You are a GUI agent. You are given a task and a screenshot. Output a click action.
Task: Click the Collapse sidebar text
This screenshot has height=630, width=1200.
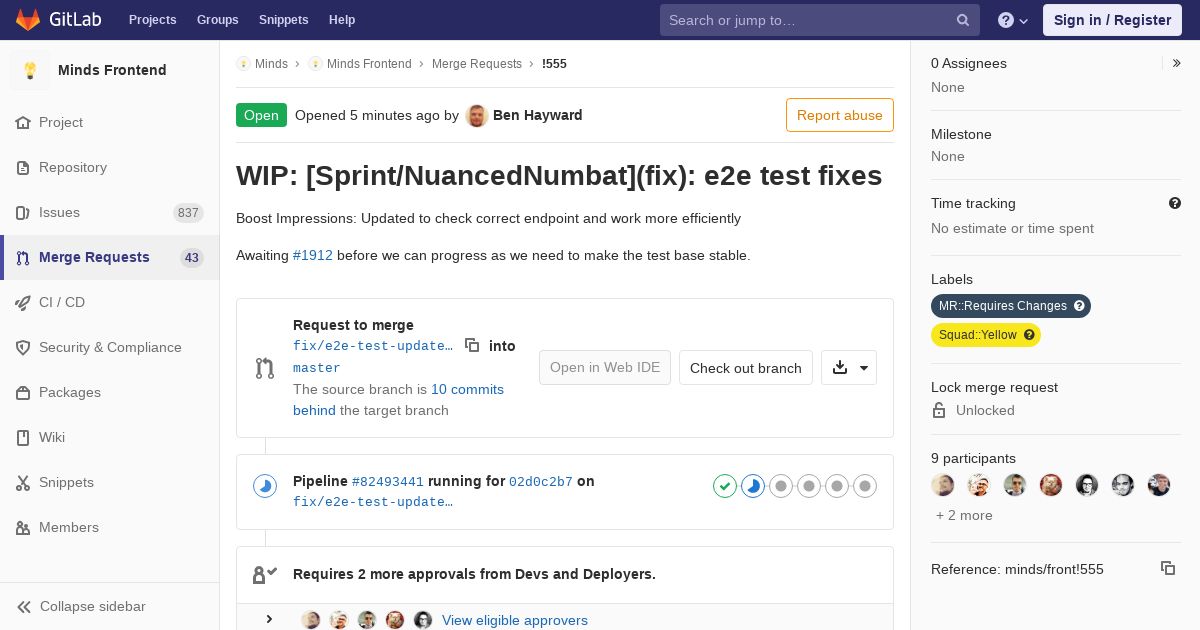pos(93,606)
